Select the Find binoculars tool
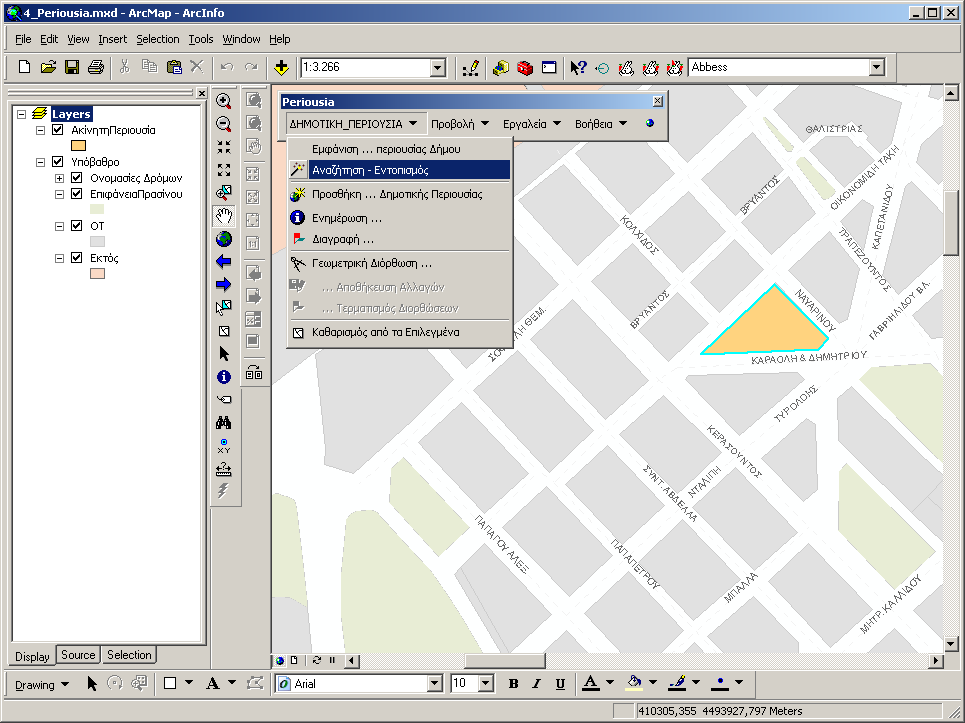The height and width of the screenshot is (723, 965). point(224,423)
